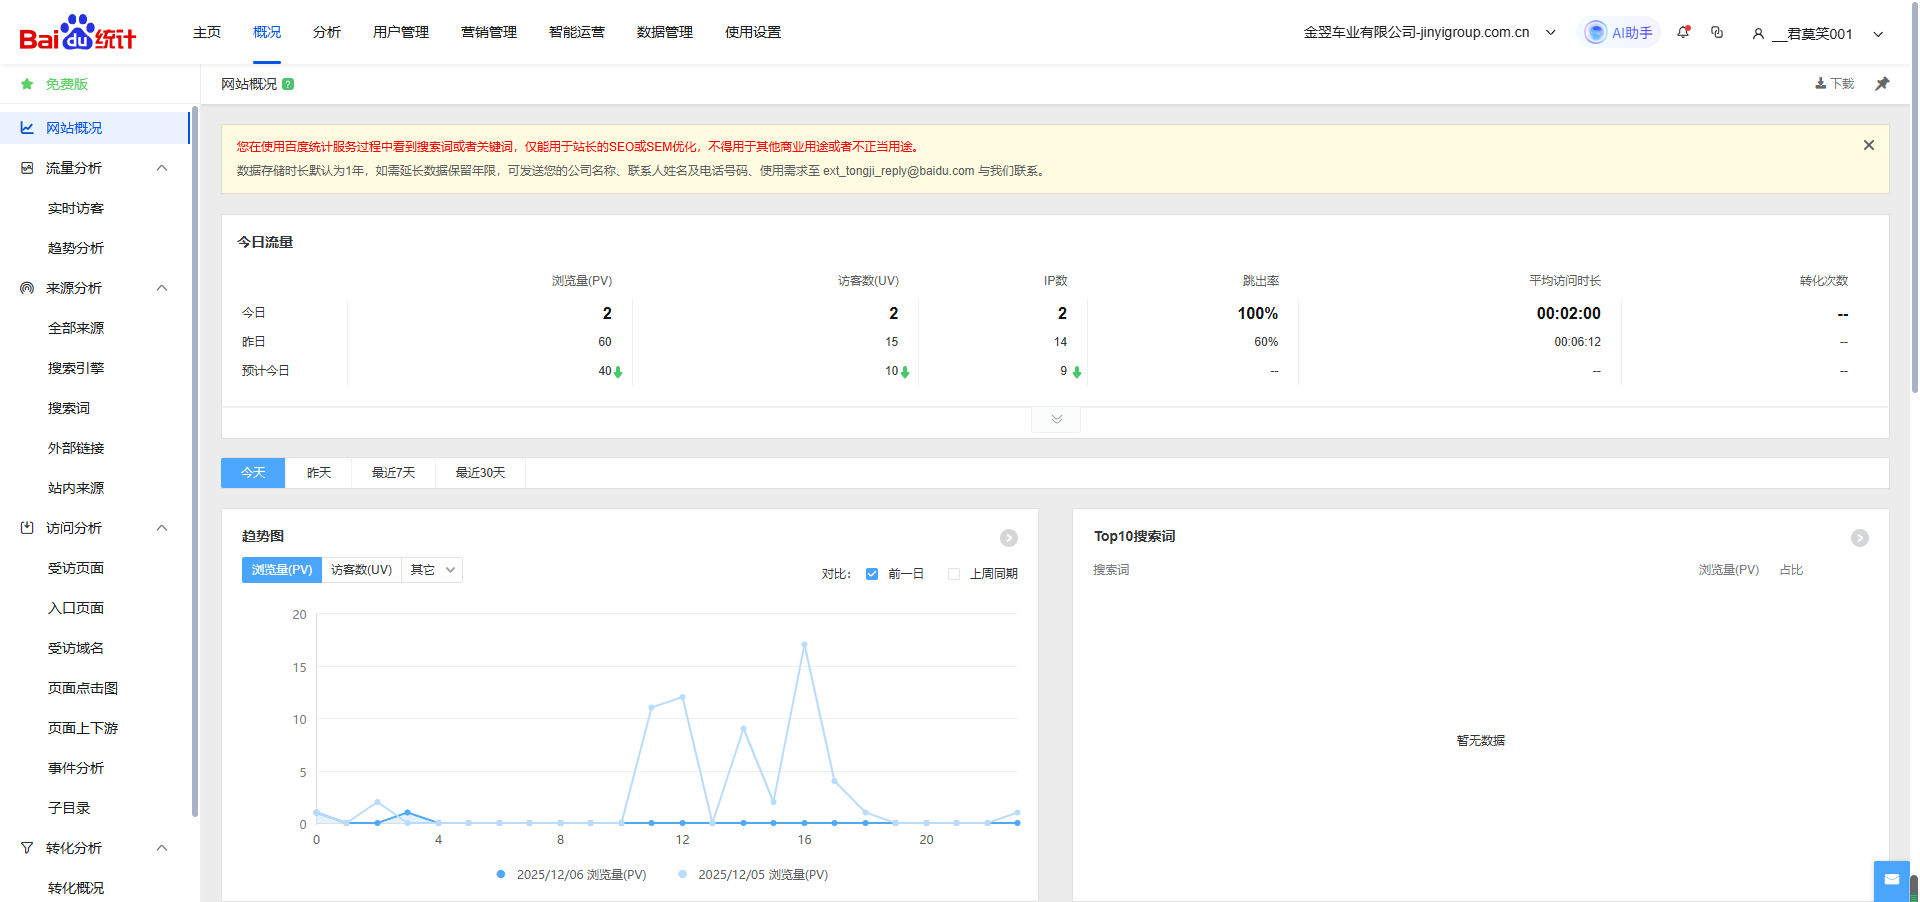This screenshot has width=1920, height=902.
Task: Click the blue message icon at bottom right
Action: [1891, 880]
